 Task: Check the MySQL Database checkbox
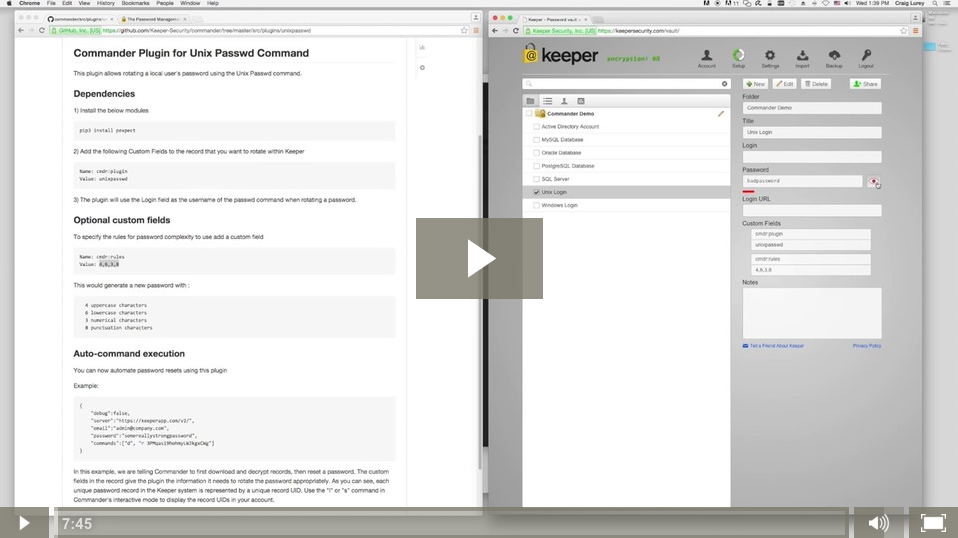[x=536, y=140]
